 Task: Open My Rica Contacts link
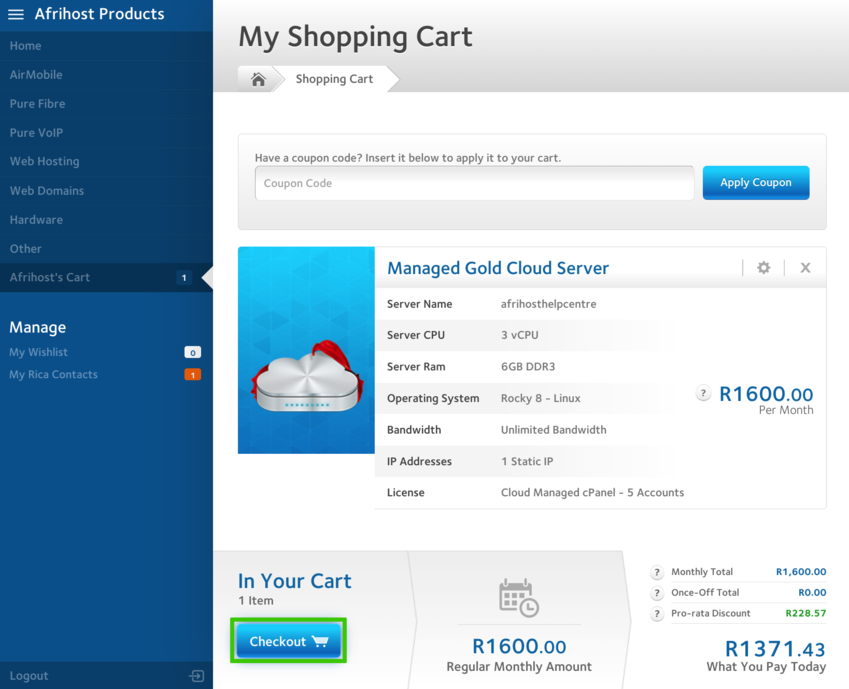tap(53, 375)
